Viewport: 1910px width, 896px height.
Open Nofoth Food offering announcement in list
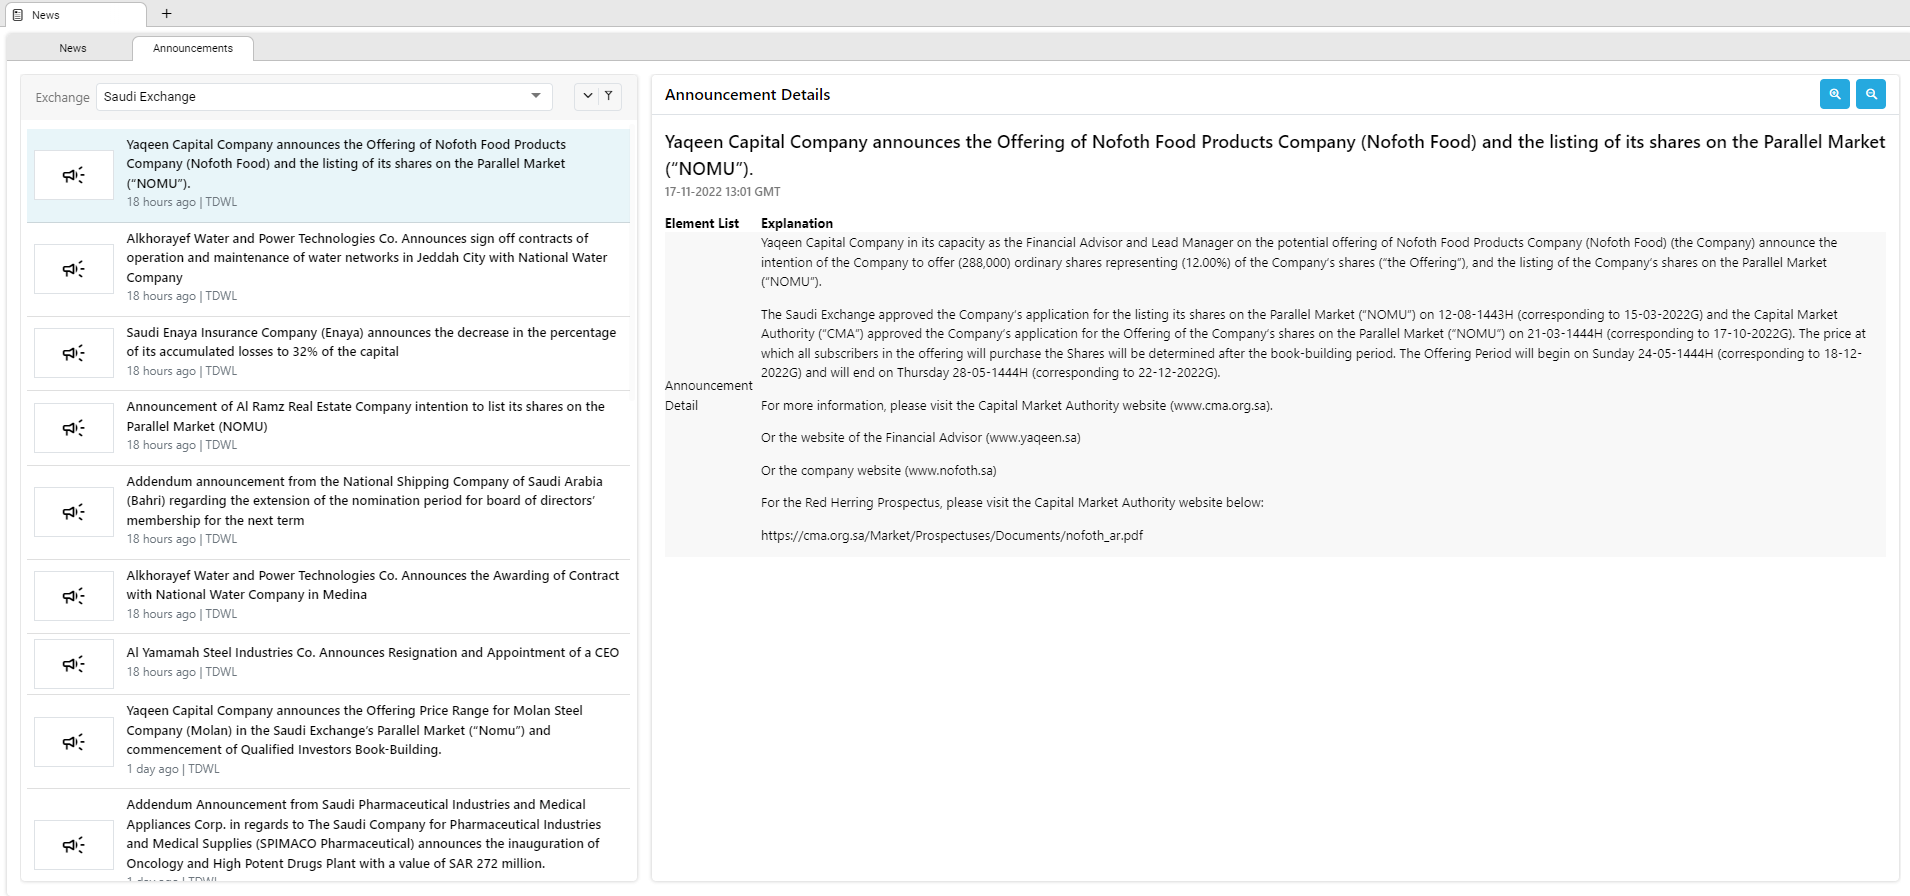coord(328,175)
